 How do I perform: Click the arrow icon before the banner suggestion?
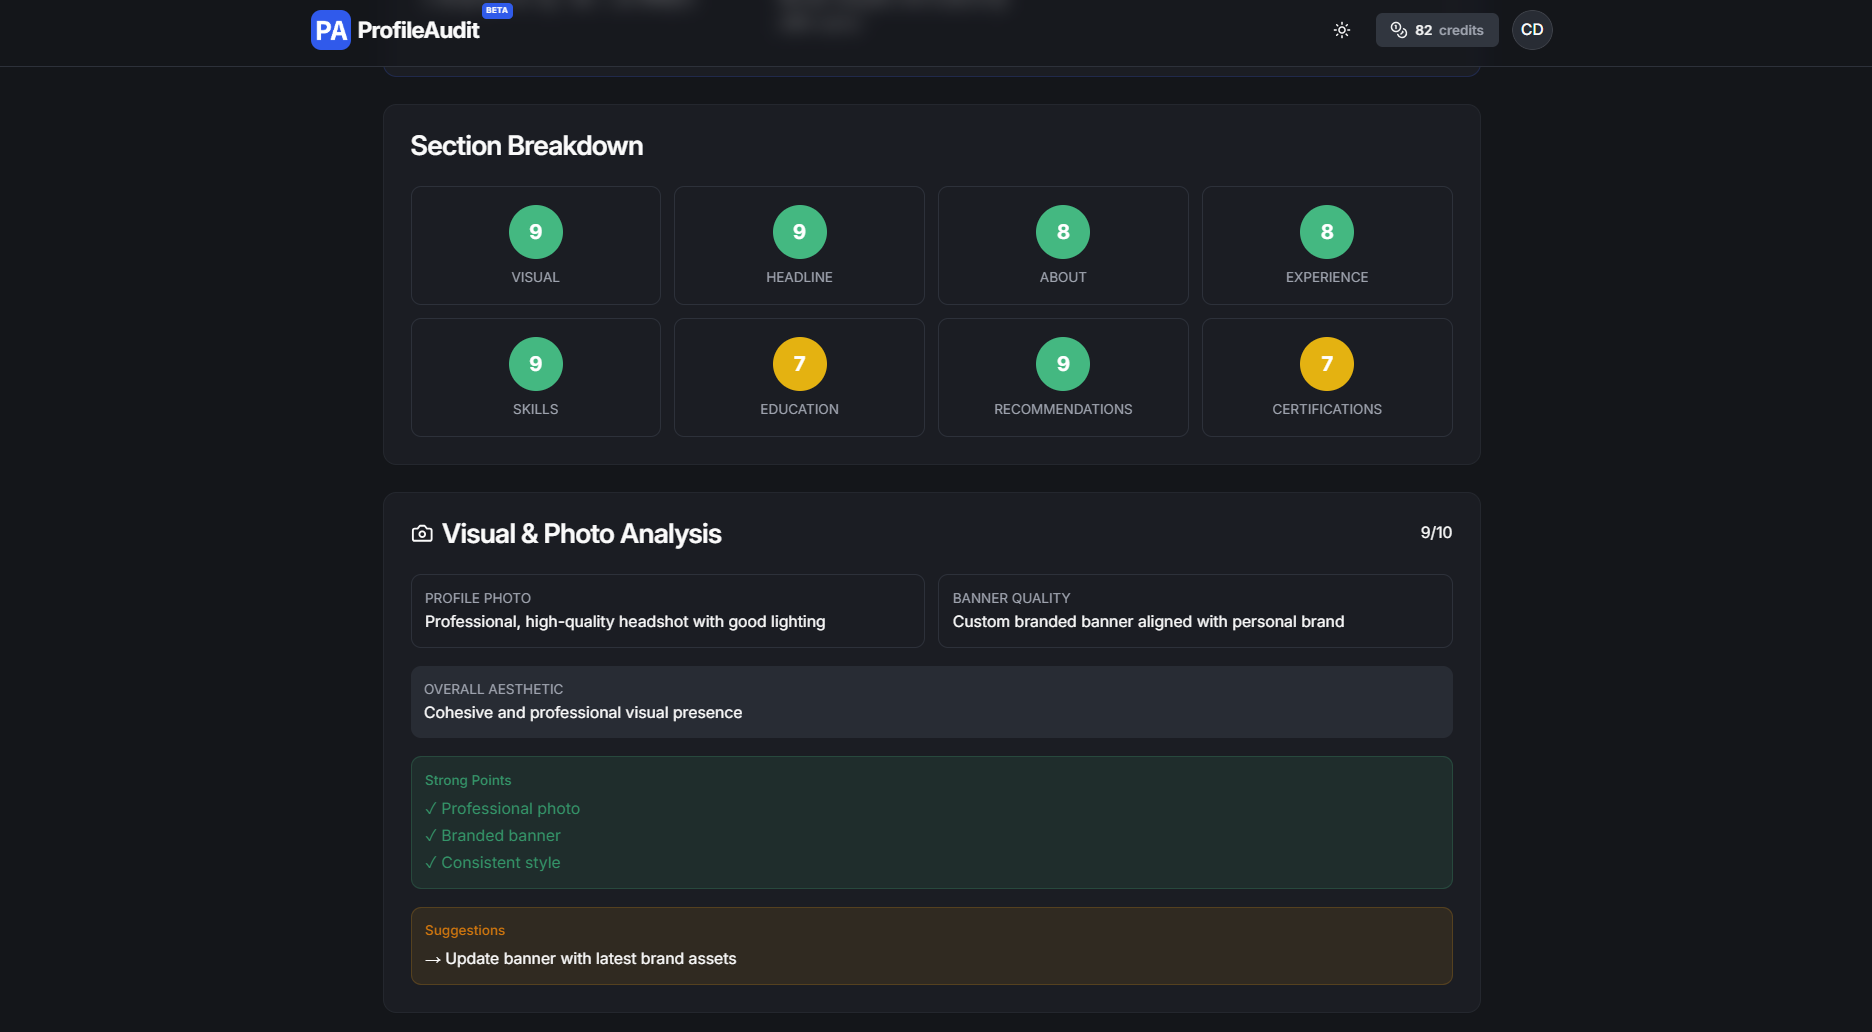(x=432, y=959)
